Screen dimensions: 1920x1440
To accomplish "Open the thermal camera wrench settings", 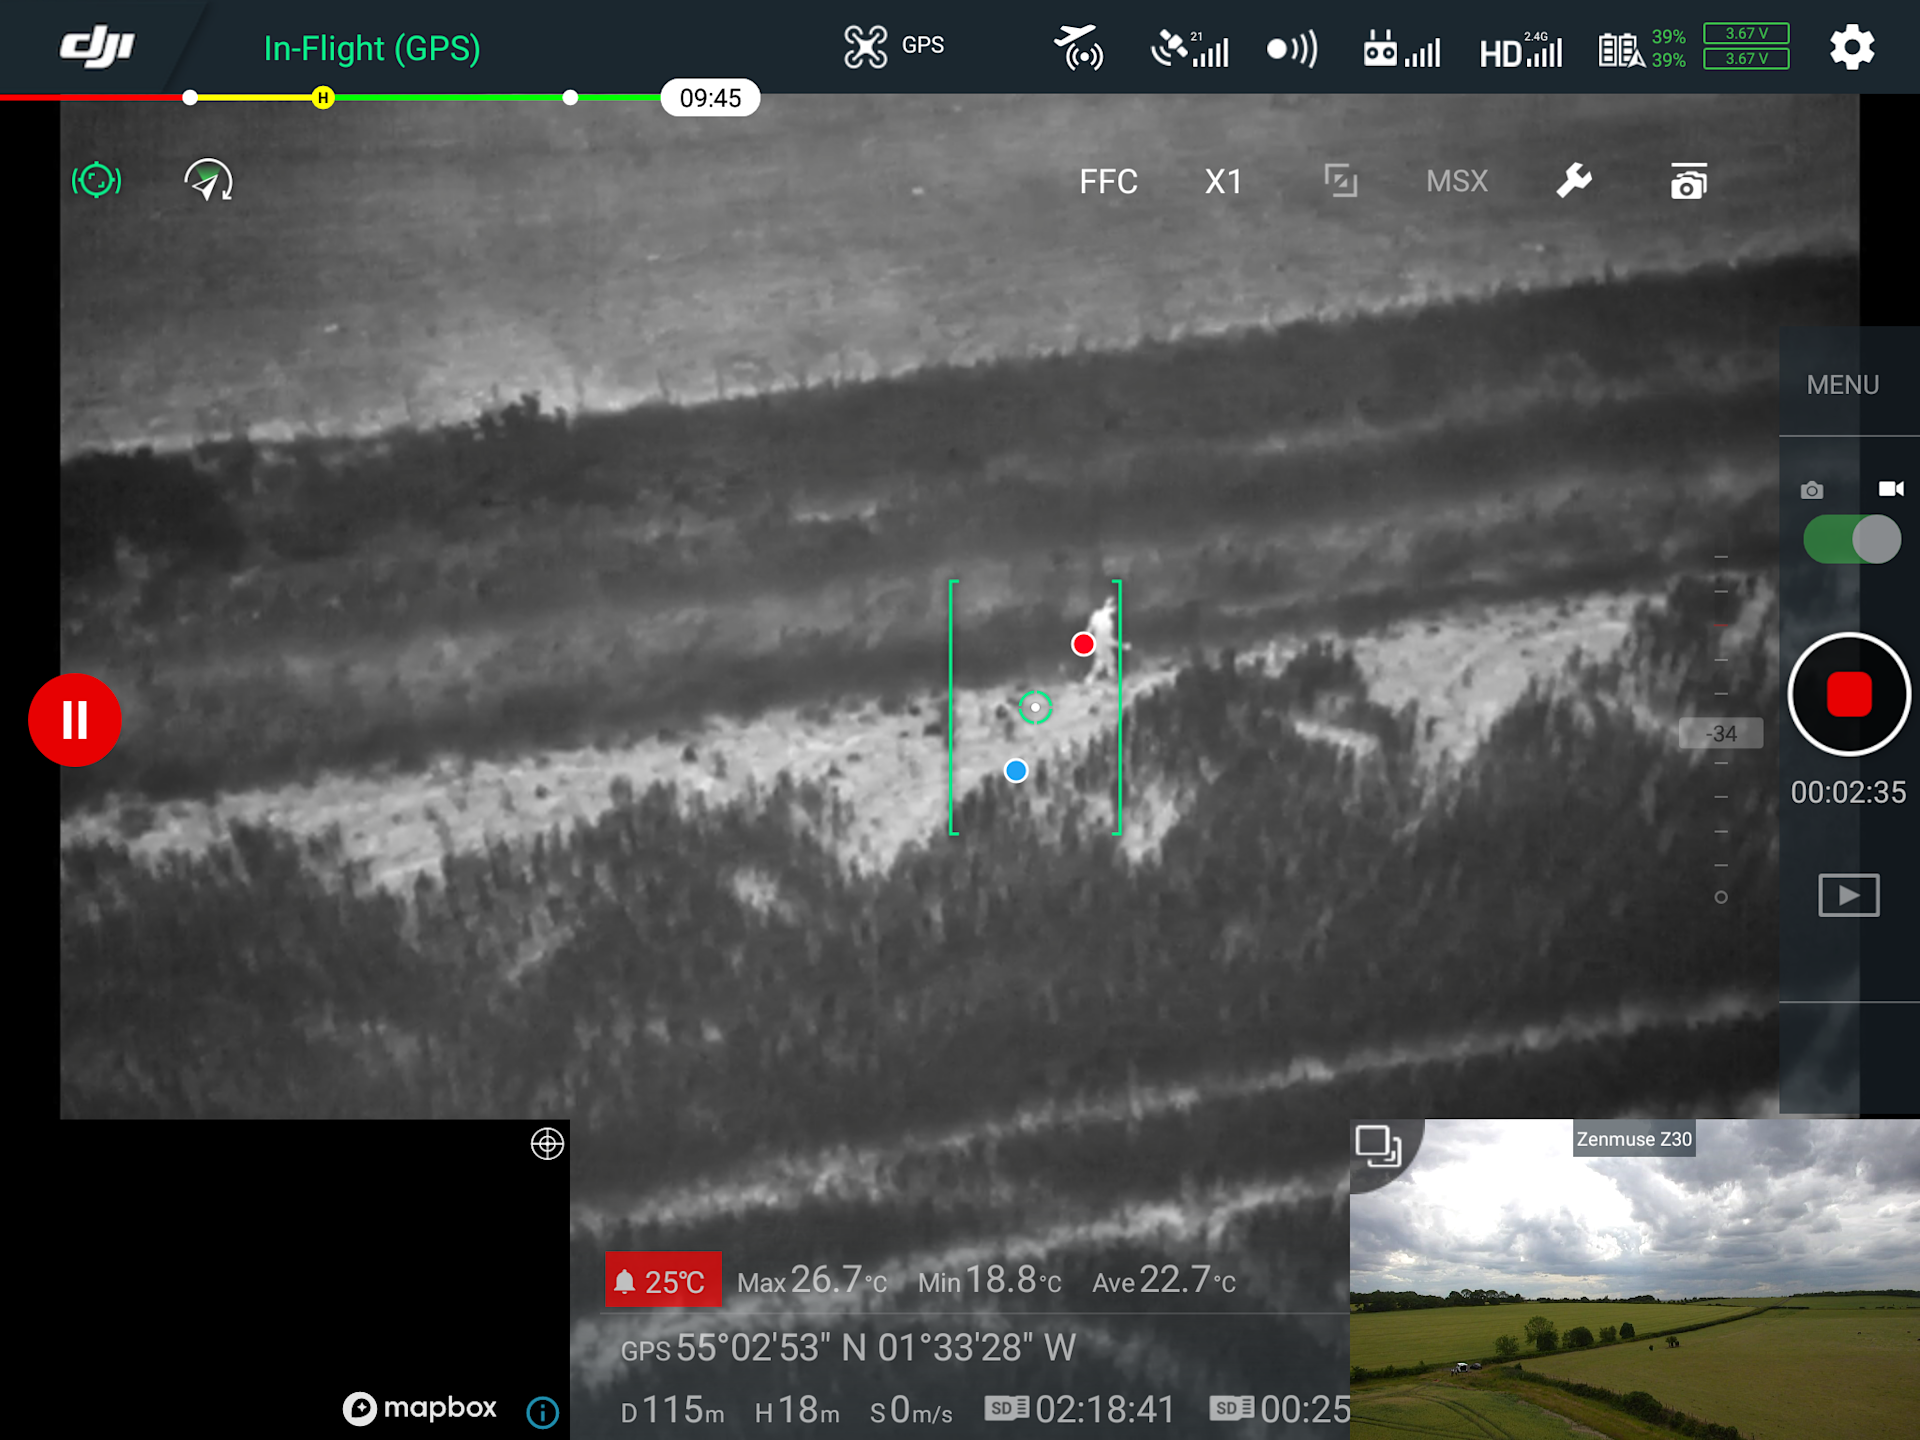I will [1573, 181].
